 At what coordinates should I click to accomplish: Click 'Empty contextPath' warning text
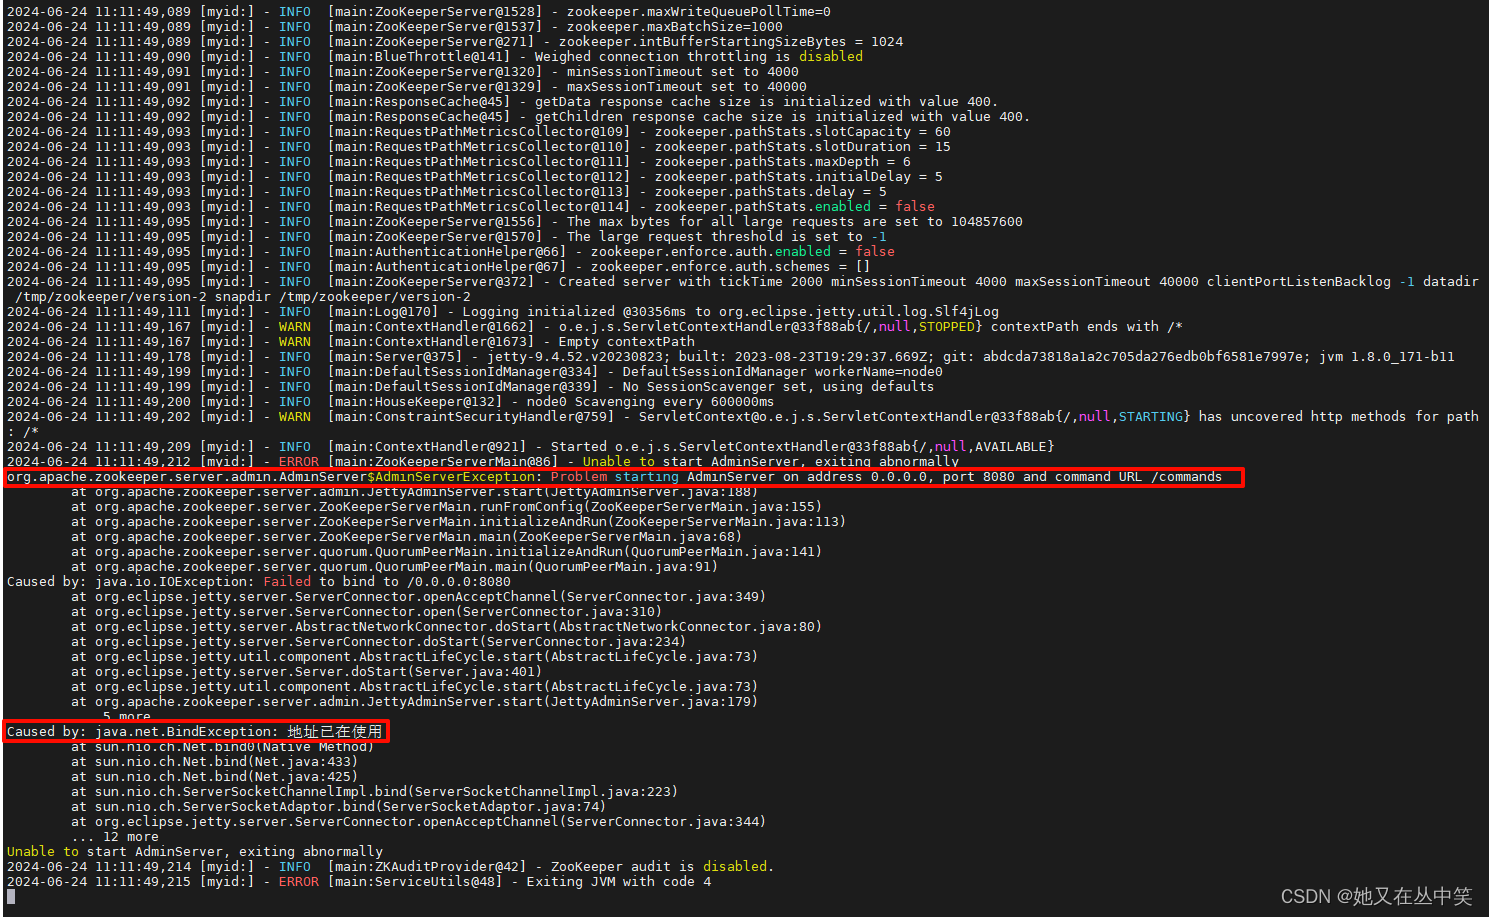tap(626, 342)
